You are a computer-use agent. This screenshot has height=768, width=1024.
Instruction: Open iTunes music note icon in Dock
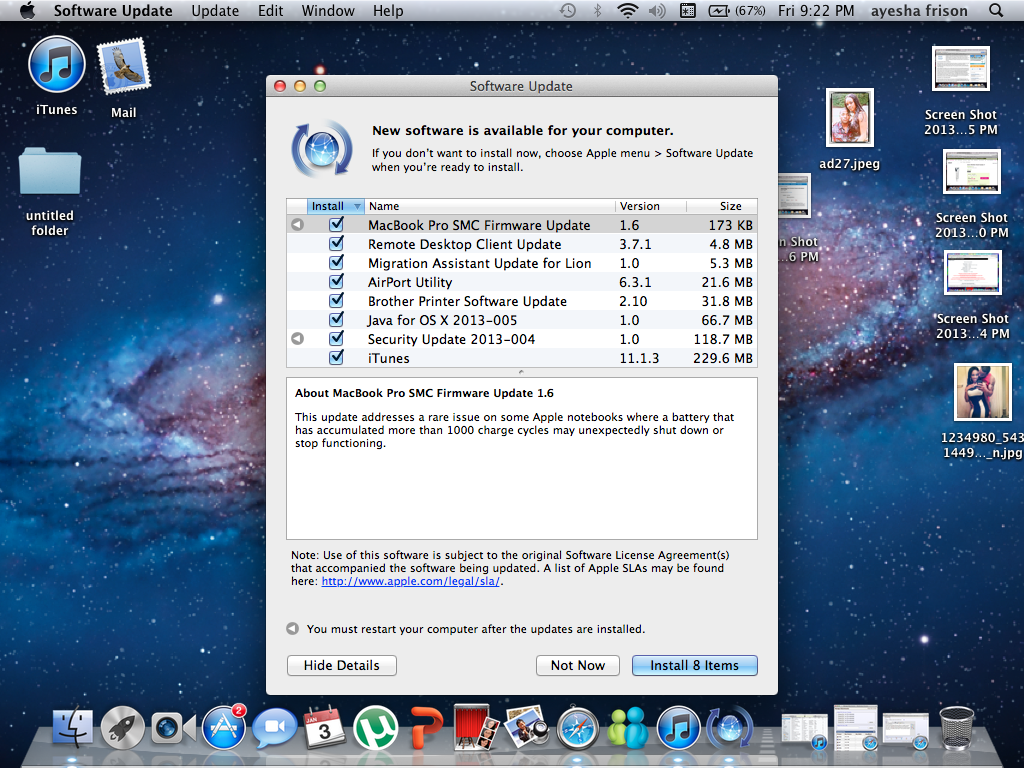[678, 727]
